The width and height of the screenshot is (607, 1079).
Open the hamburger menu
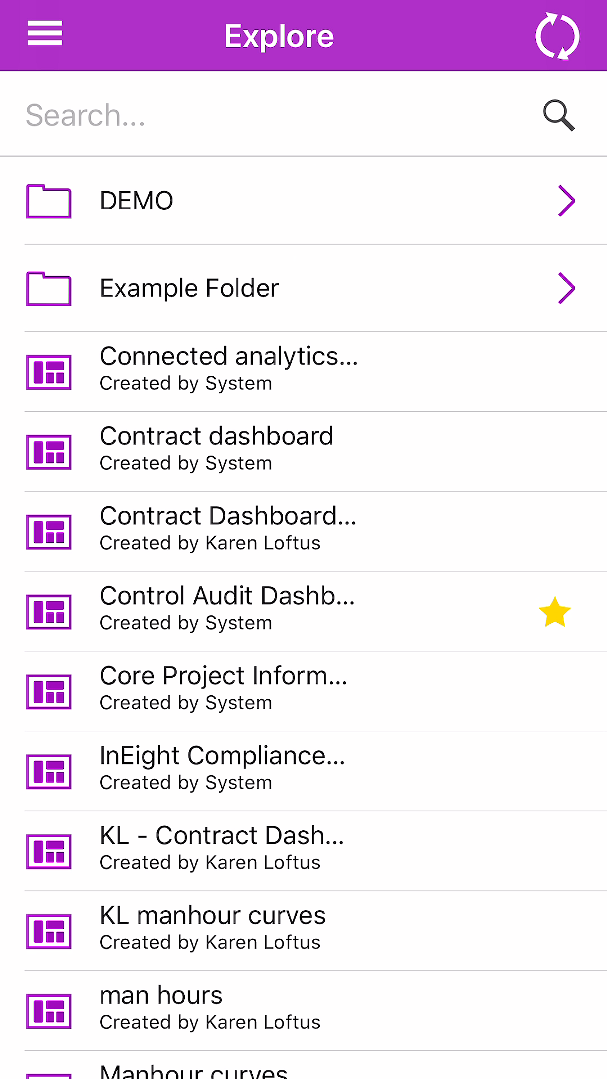coord(45,34)
